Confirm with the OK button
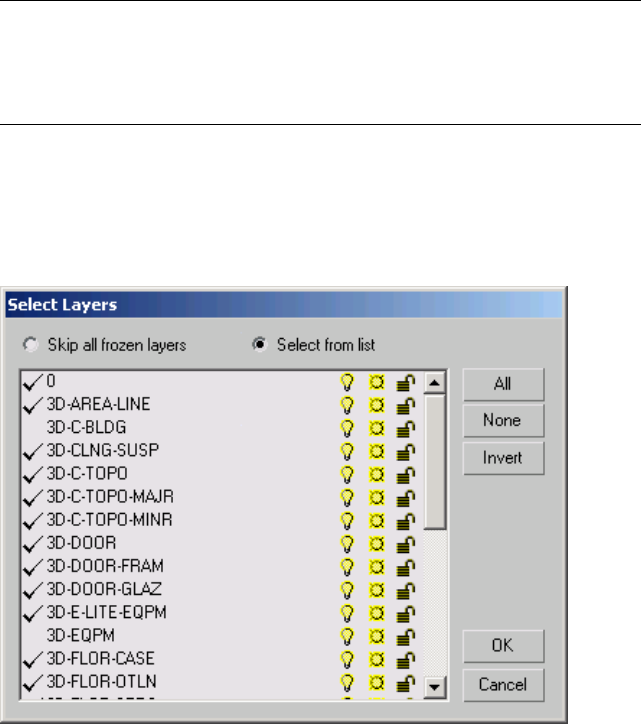 503,646
